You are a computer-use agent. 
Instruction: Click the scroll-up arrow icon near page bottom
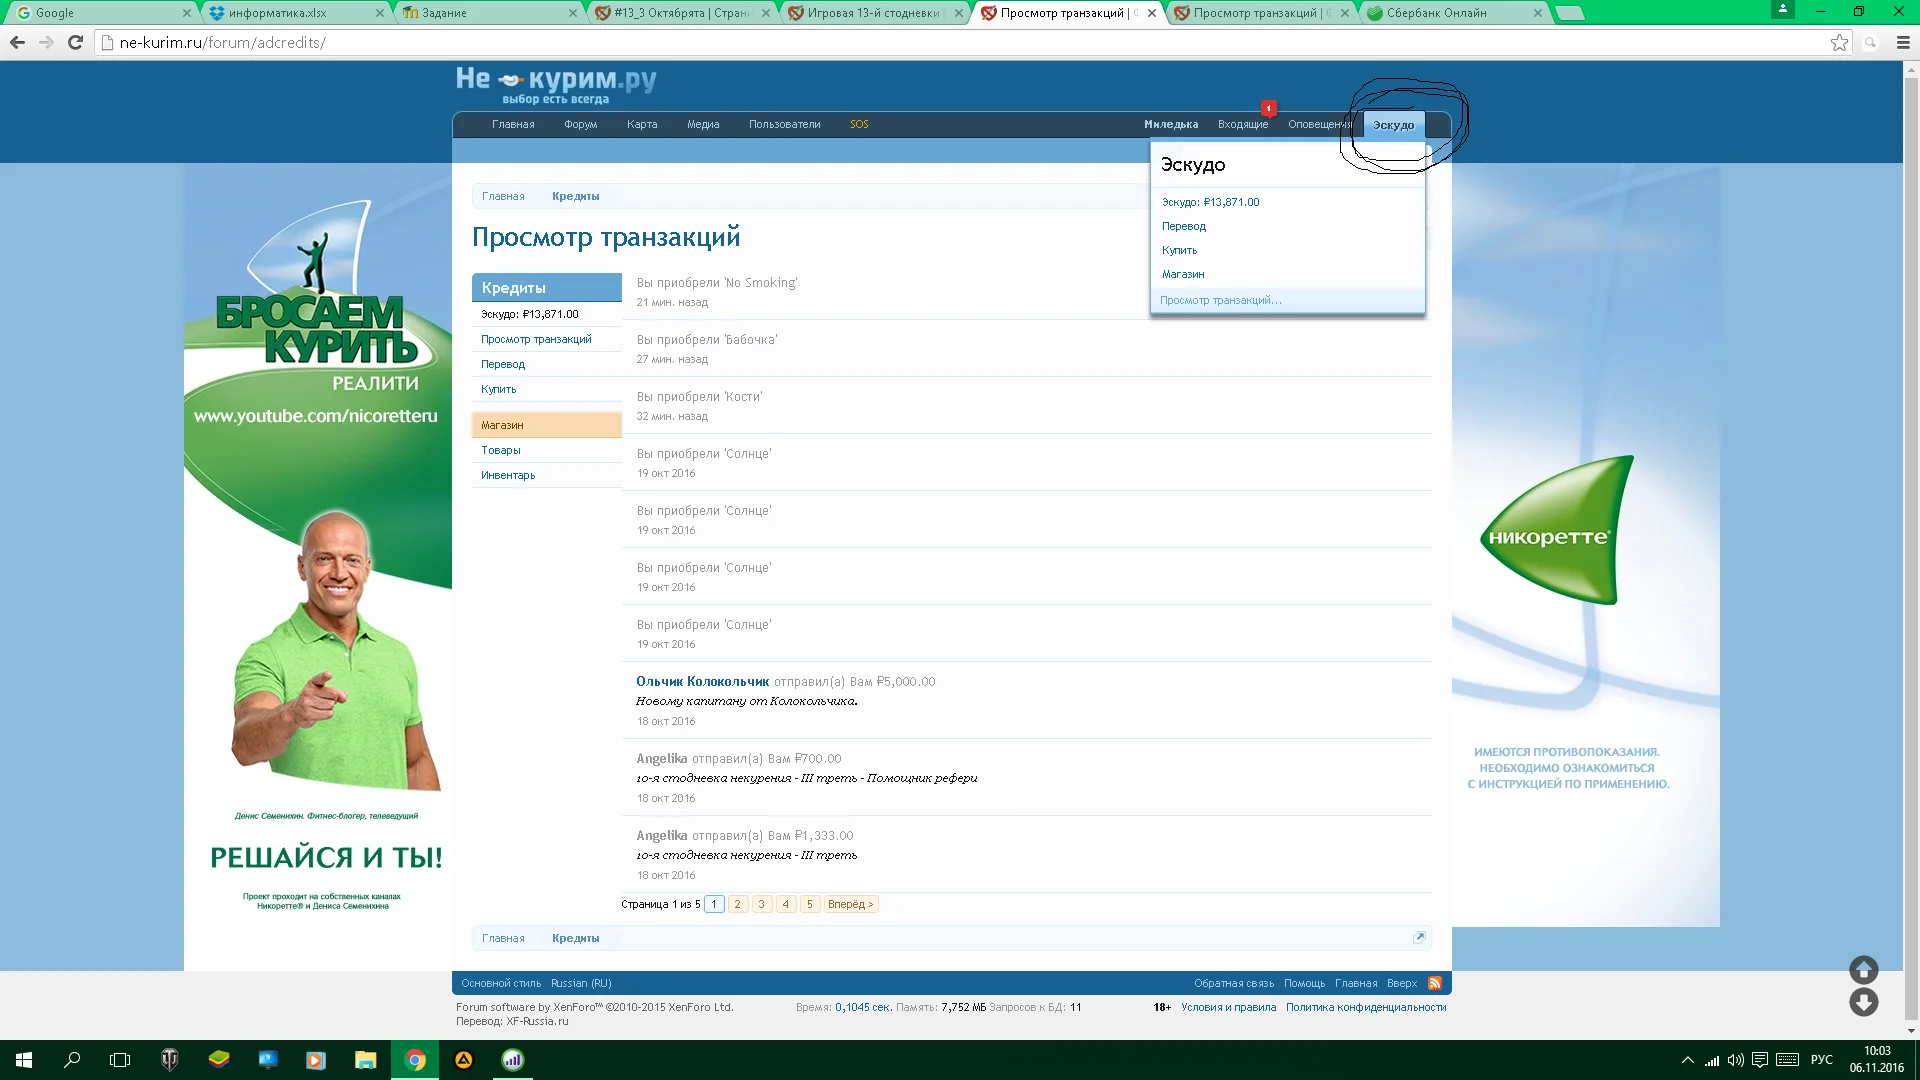[x=1862, y=969]
